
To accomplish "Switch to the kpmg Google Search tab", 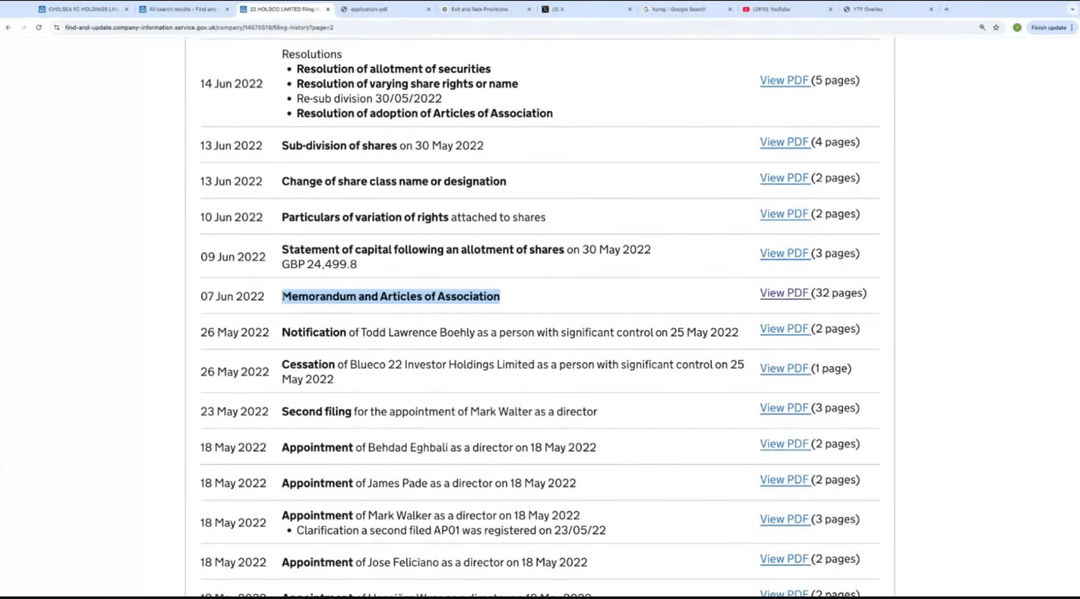I will [680, 9].
